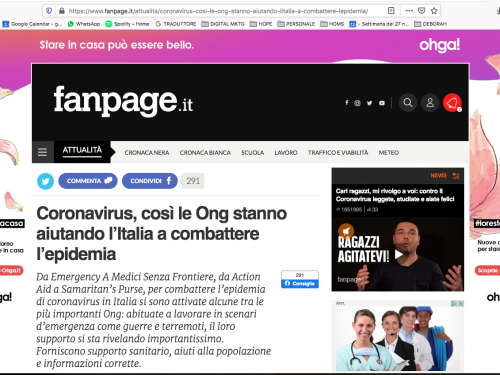Click the AdChoices icon on ad
The image size is (500, 375).
[x=454, y=303]
